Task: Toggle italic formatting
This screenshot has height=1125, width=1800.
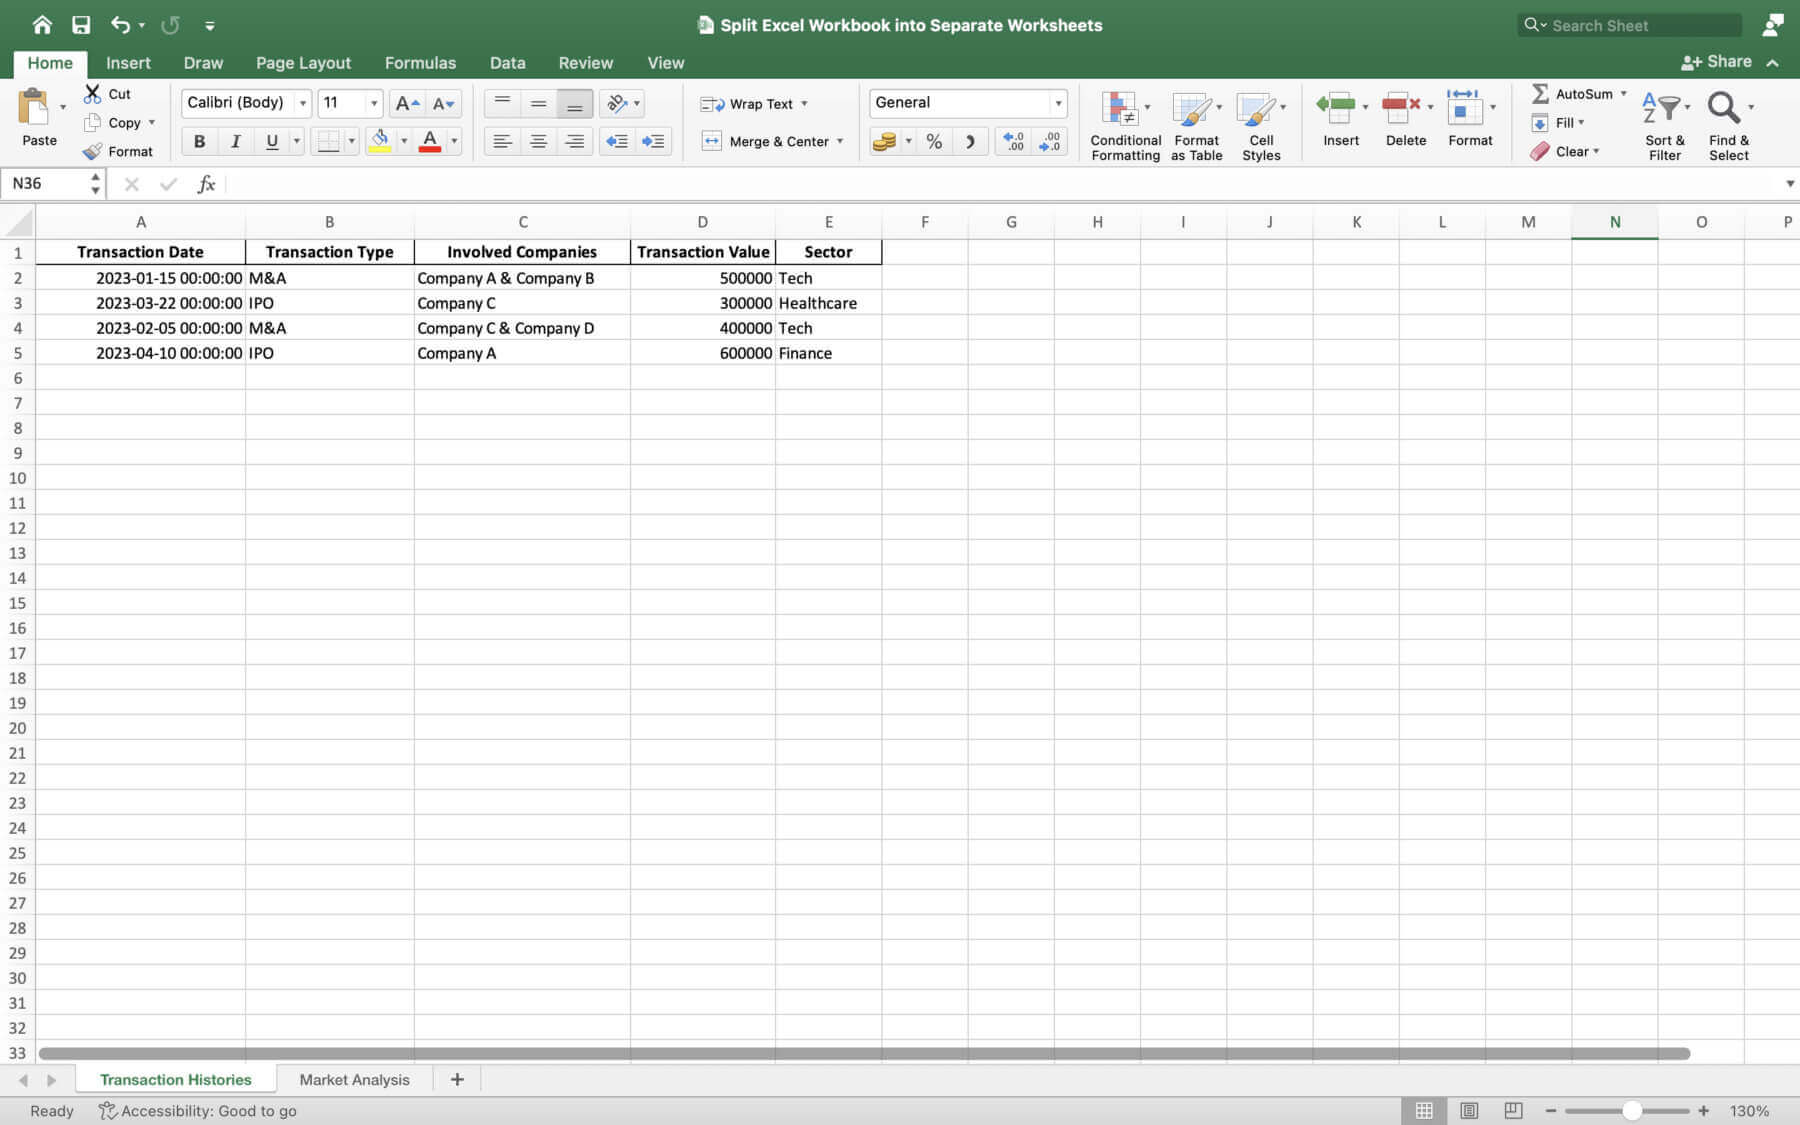Action: pos(235,141)
